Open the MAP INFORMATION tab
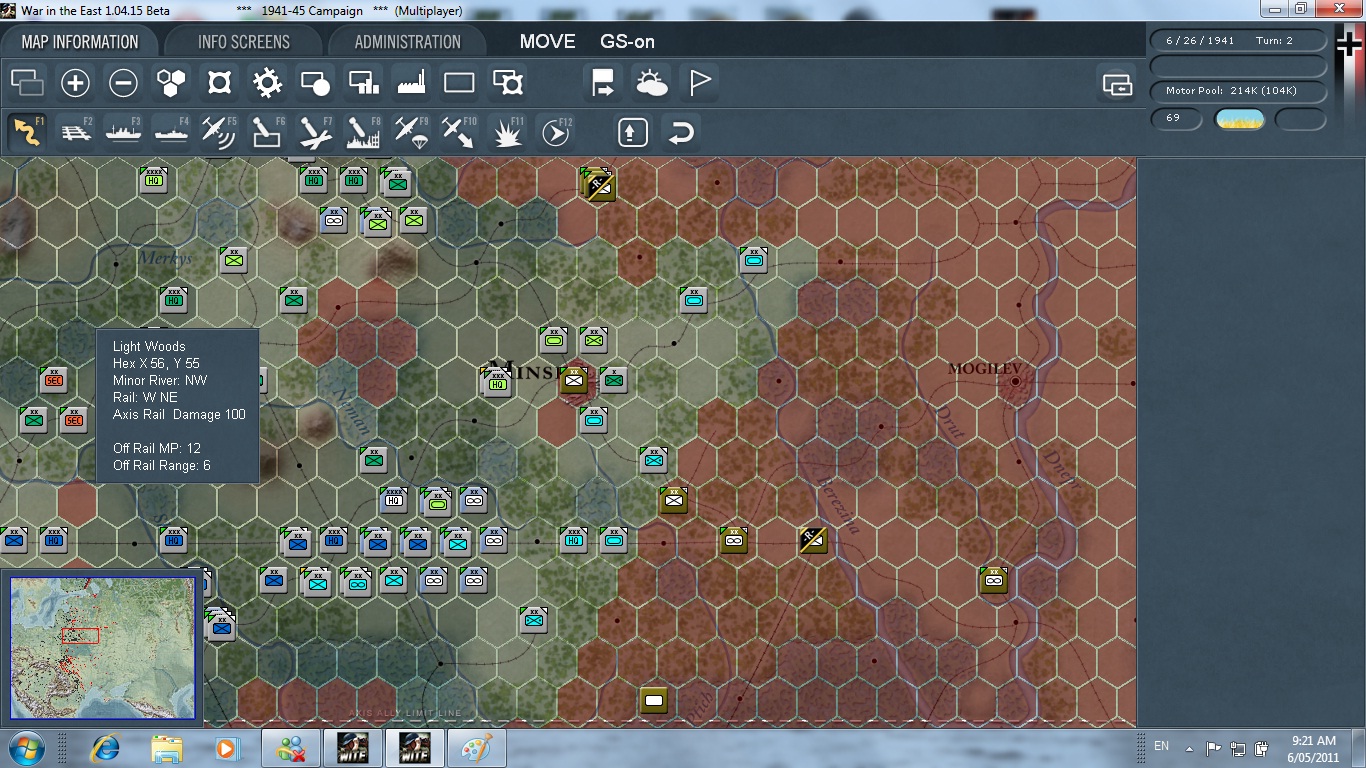Screen dimensions: 1366x768 80,42
